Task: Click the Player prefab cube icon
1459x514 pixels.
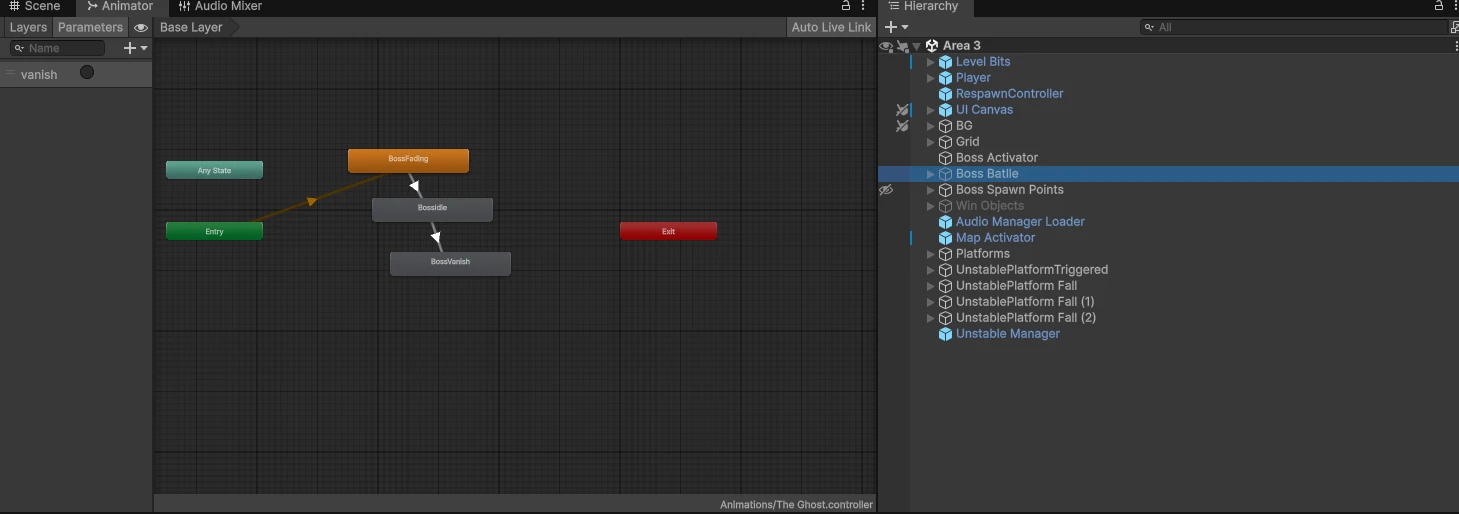Action: click(x=945, y=78)
